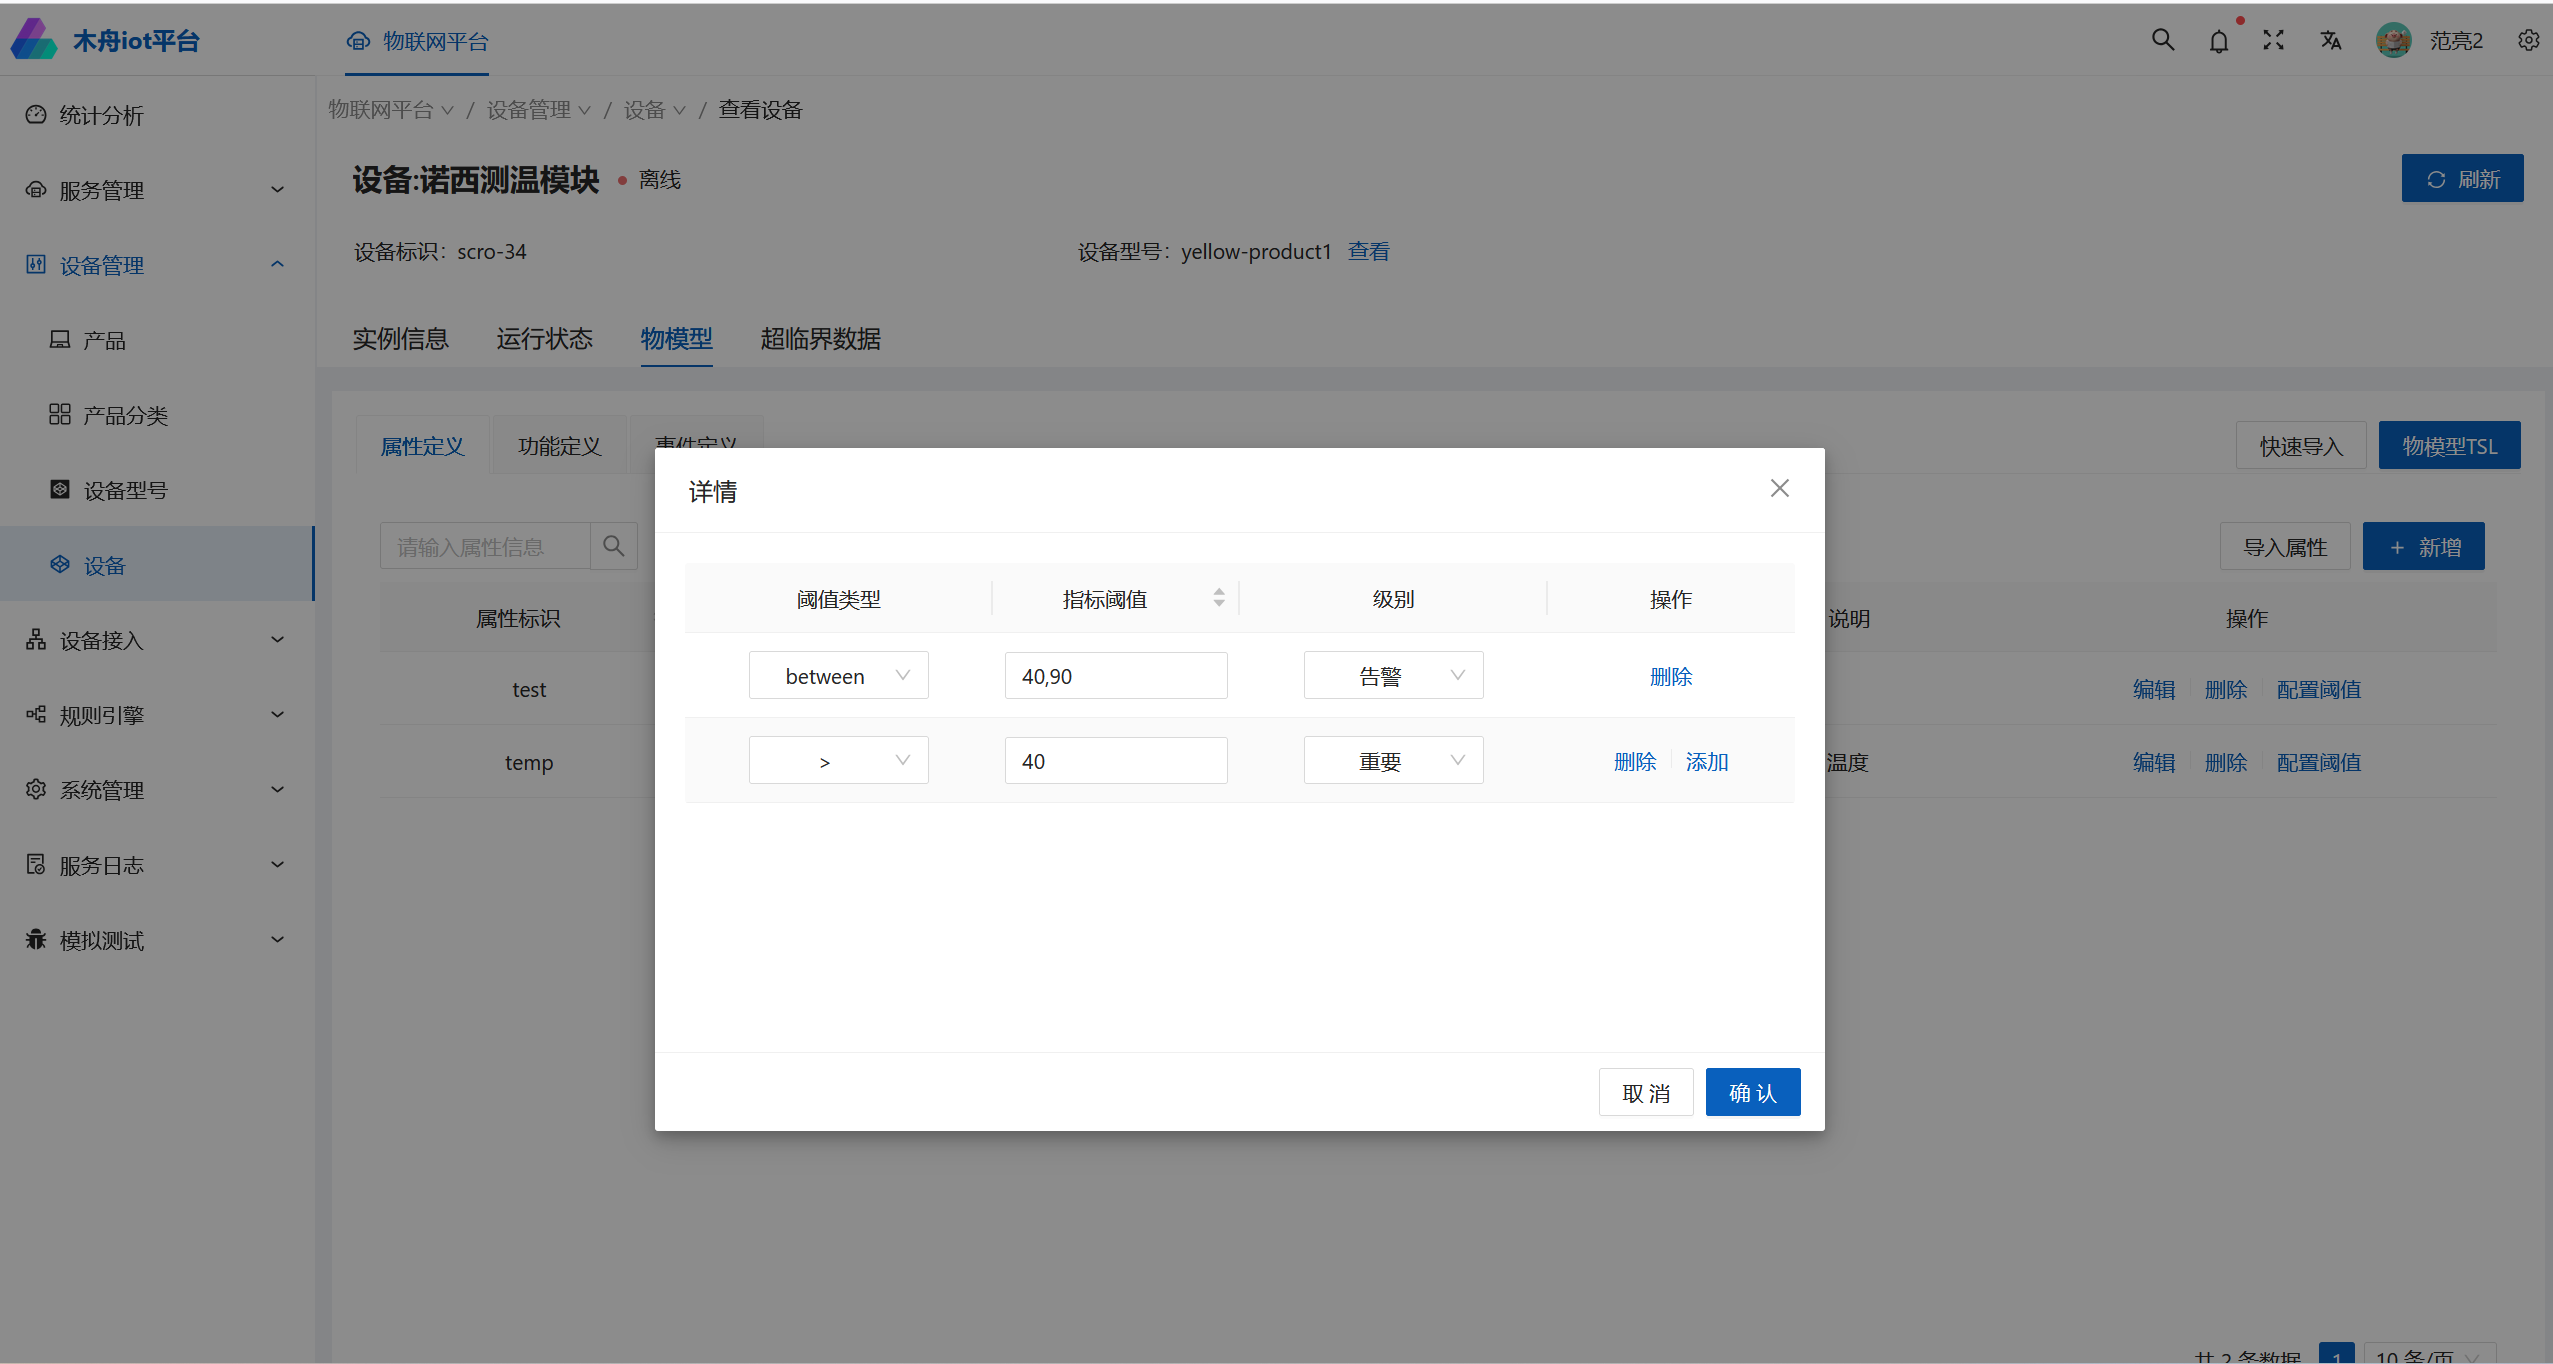Expand the 级别 dropdown showing 重要
Image resolution: width=2553 pixels, height=1364 pixels.
pos(1391,760)
